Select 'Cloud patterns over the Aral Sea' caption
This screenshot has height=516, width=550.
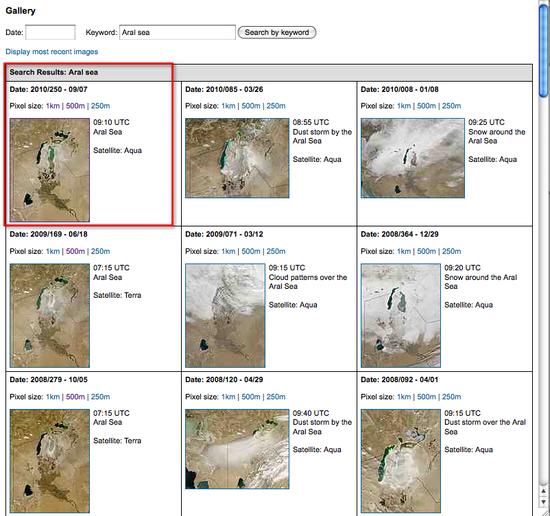click(x=308, y=282)
